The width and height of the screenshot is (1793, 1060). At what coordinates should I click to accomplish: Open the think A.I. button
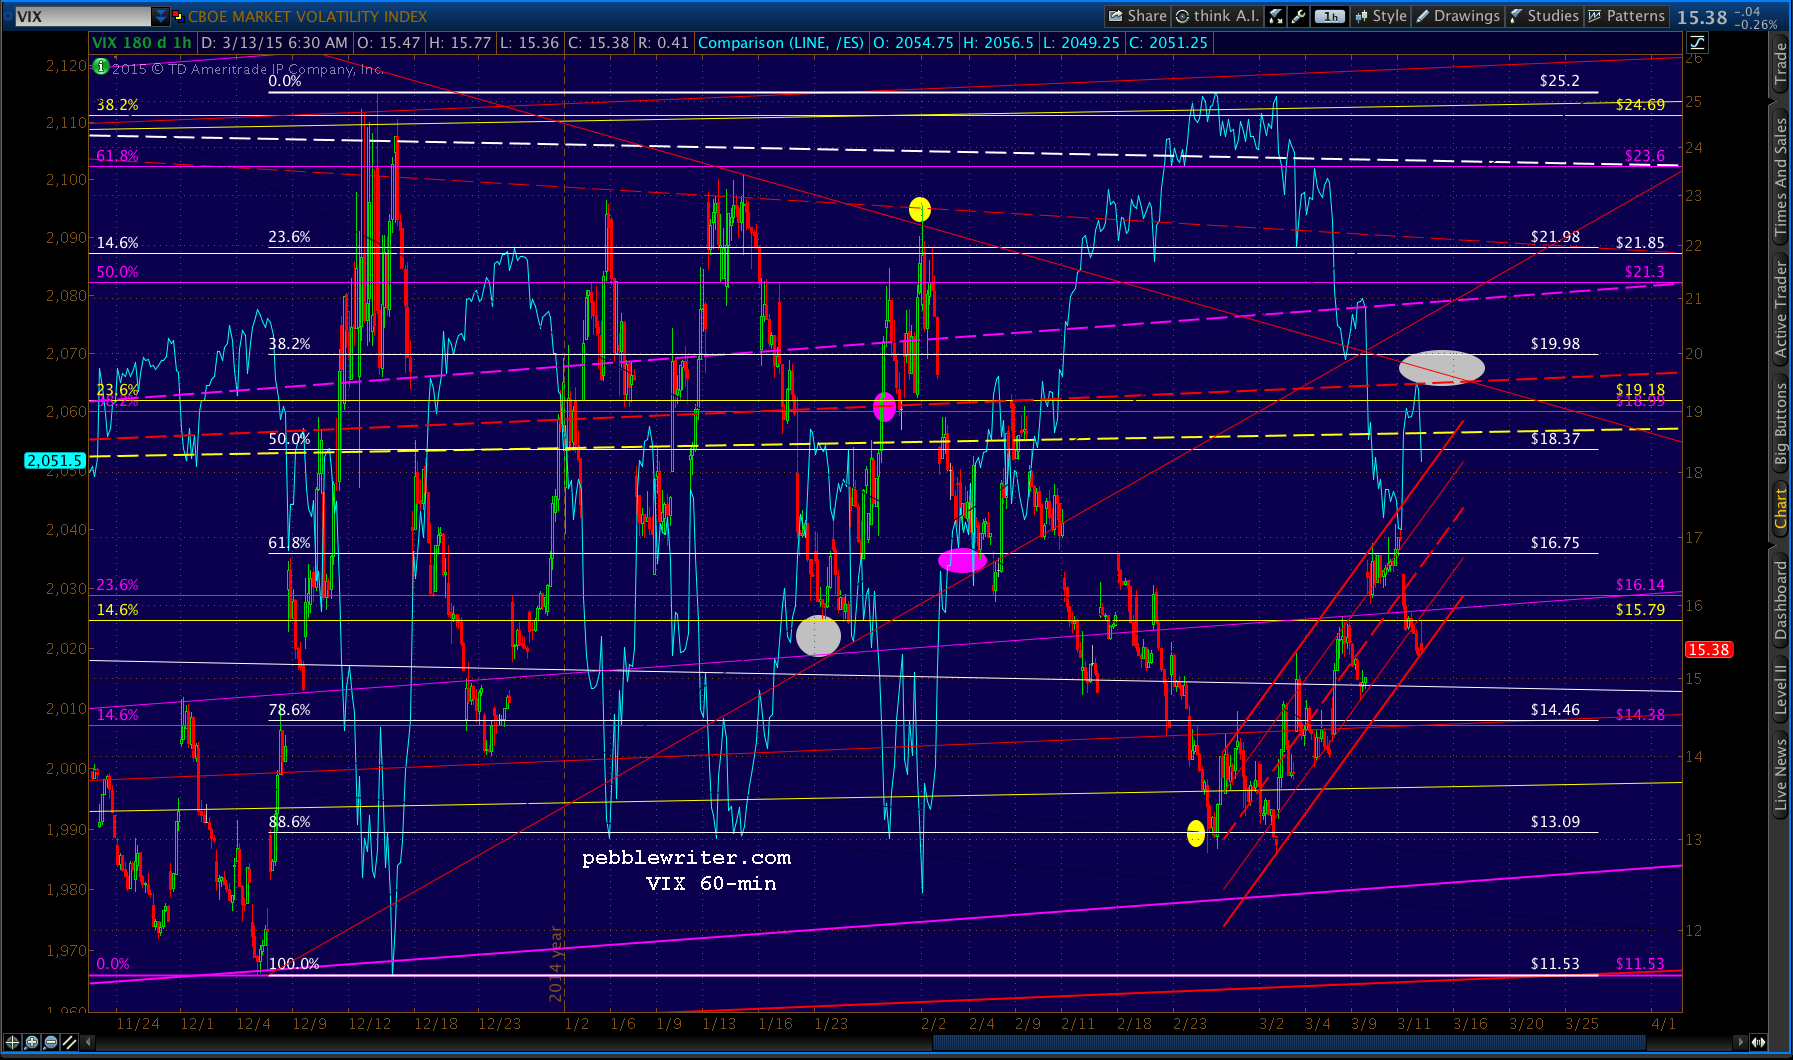pyautogui.click(x=1217, y=16)
